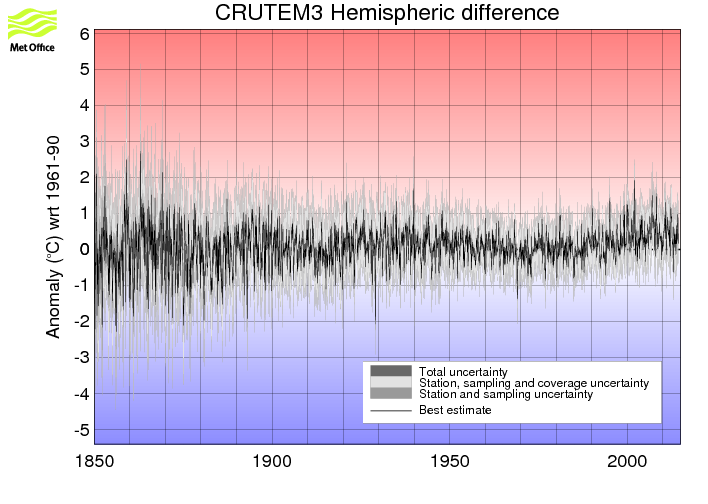Screen dimensions: 708x504
Task: Click the medium gray station and sampling swatch
Action: click(391, 393)
